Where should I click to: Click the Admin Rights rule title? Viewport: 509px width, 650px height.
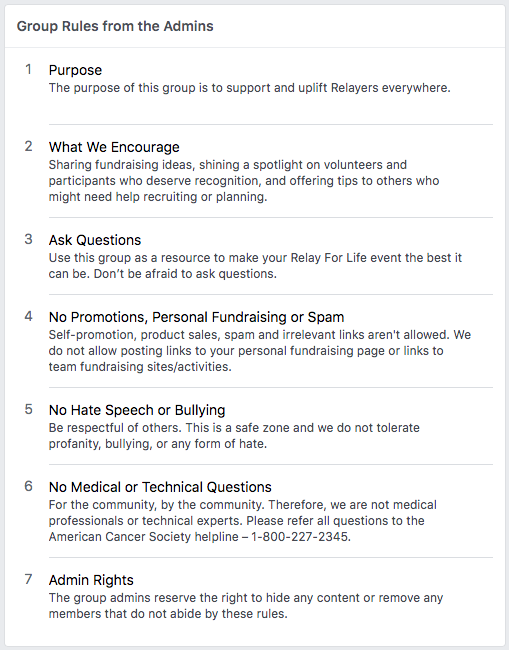(91, 580)
